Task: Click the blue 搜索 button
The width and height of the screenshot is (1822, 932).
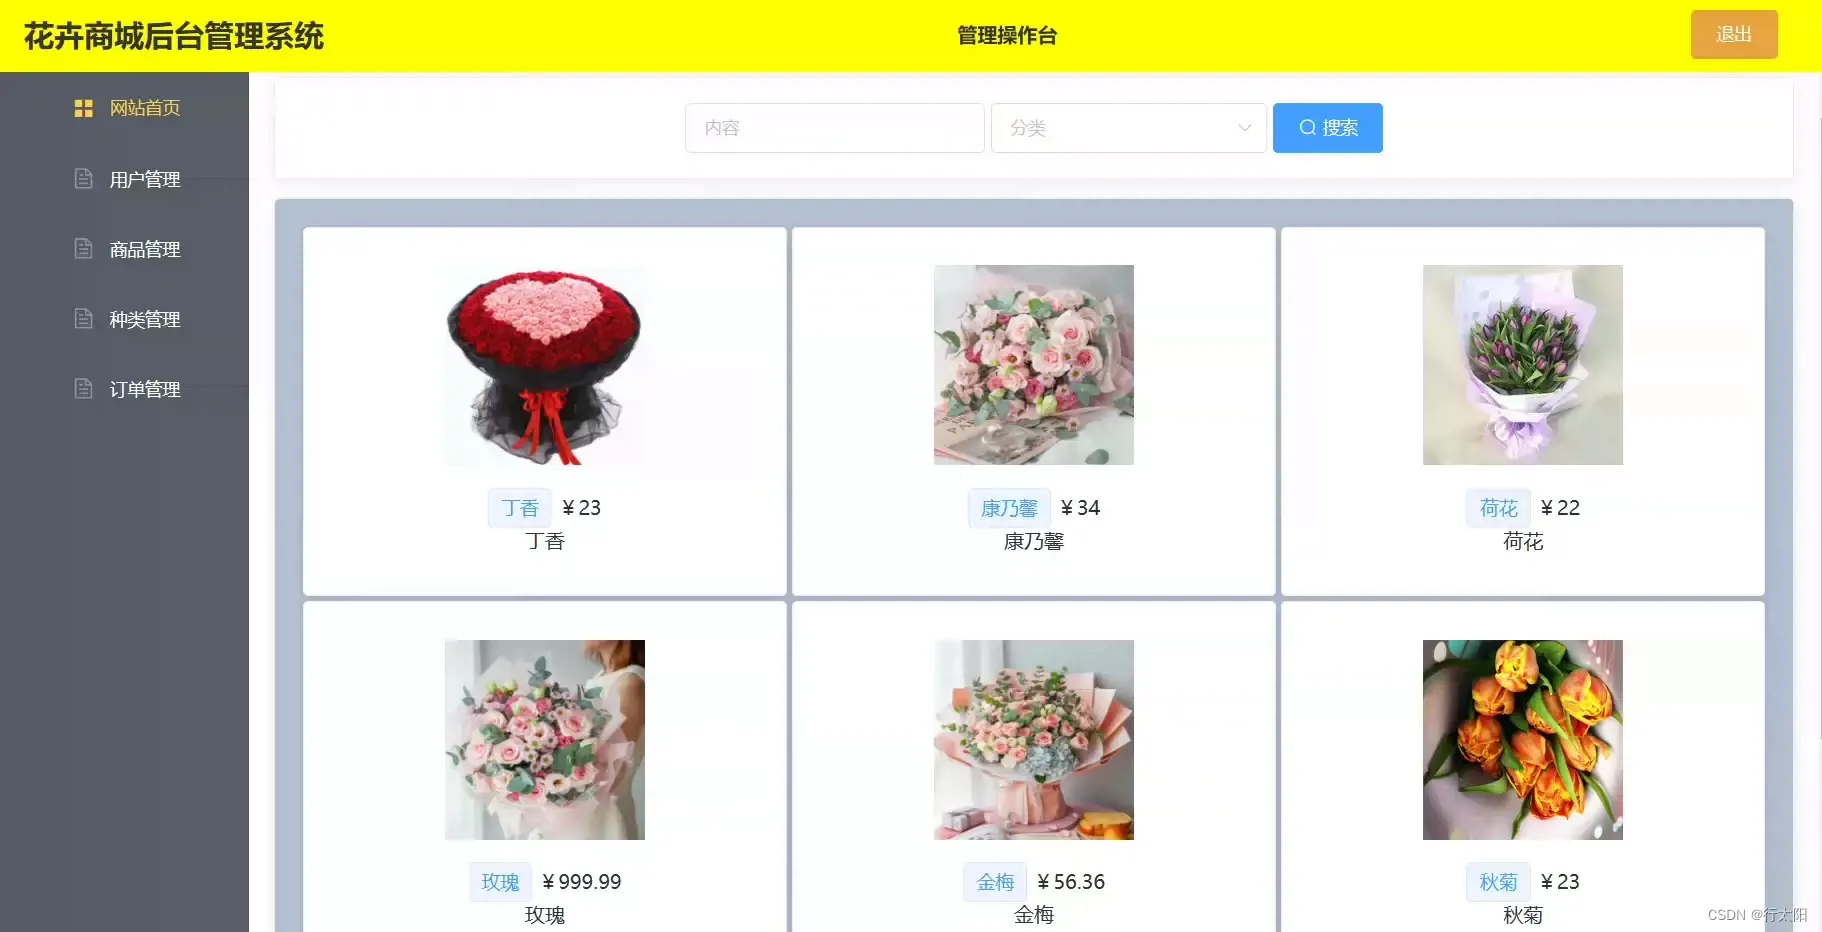Action: coord(1327,128)
